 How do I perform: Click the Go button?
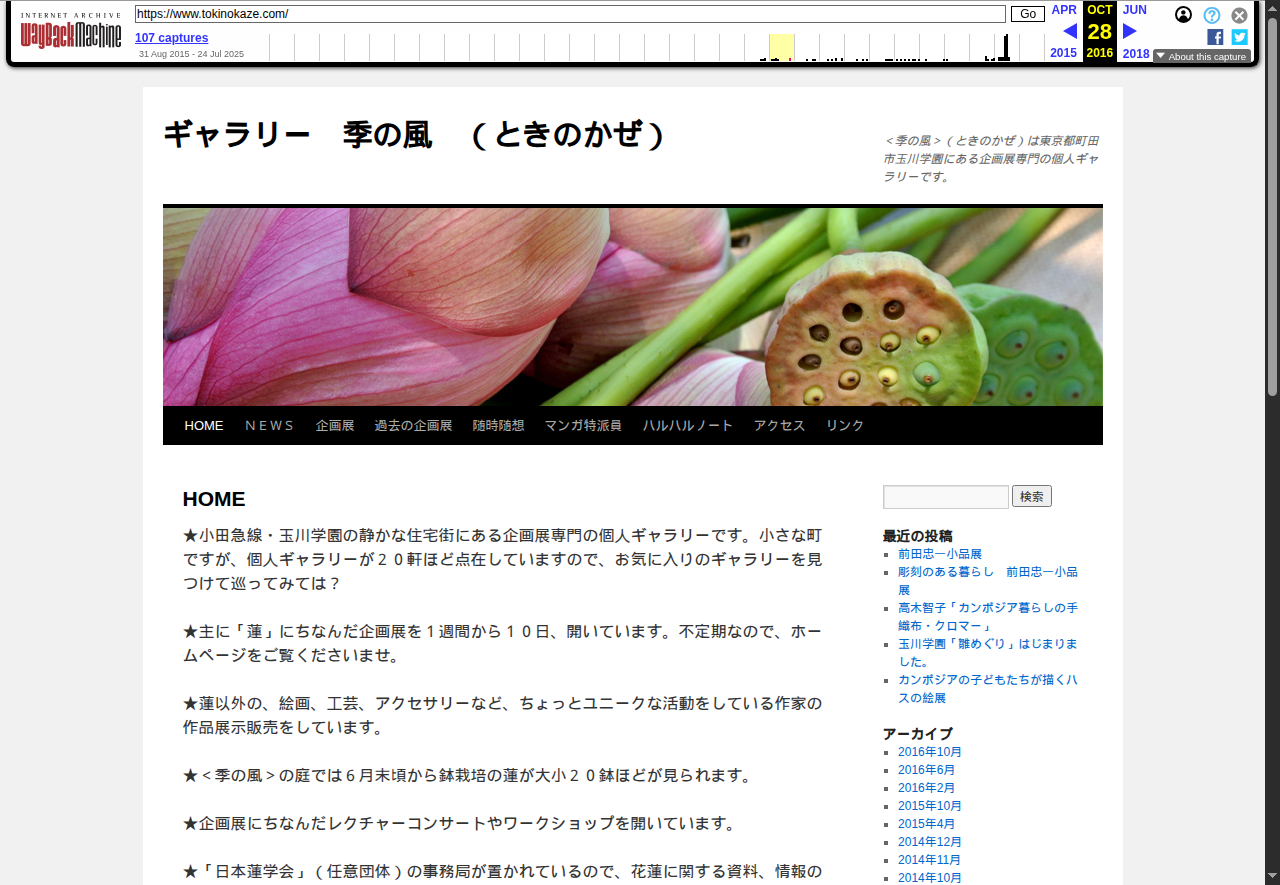click(x=1027, y=14)
